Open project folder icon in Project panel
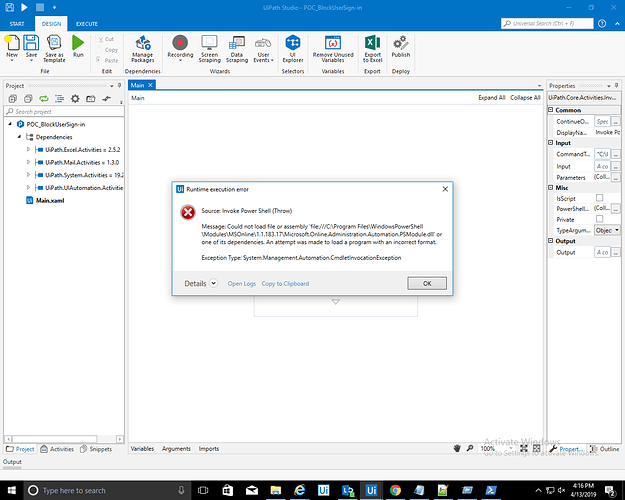Image resolution: width=625 pixels, height=500 pixels. [90, 98]
